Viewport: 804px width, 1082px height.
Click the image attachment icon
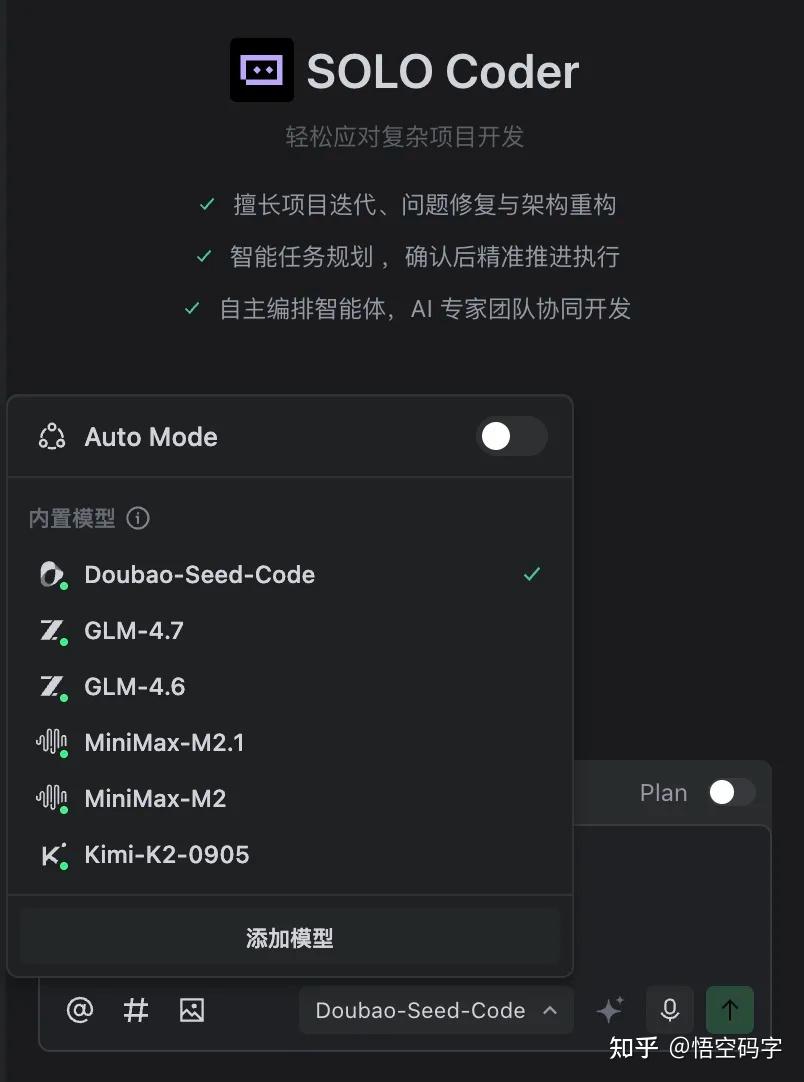(x=191, y=1010)
